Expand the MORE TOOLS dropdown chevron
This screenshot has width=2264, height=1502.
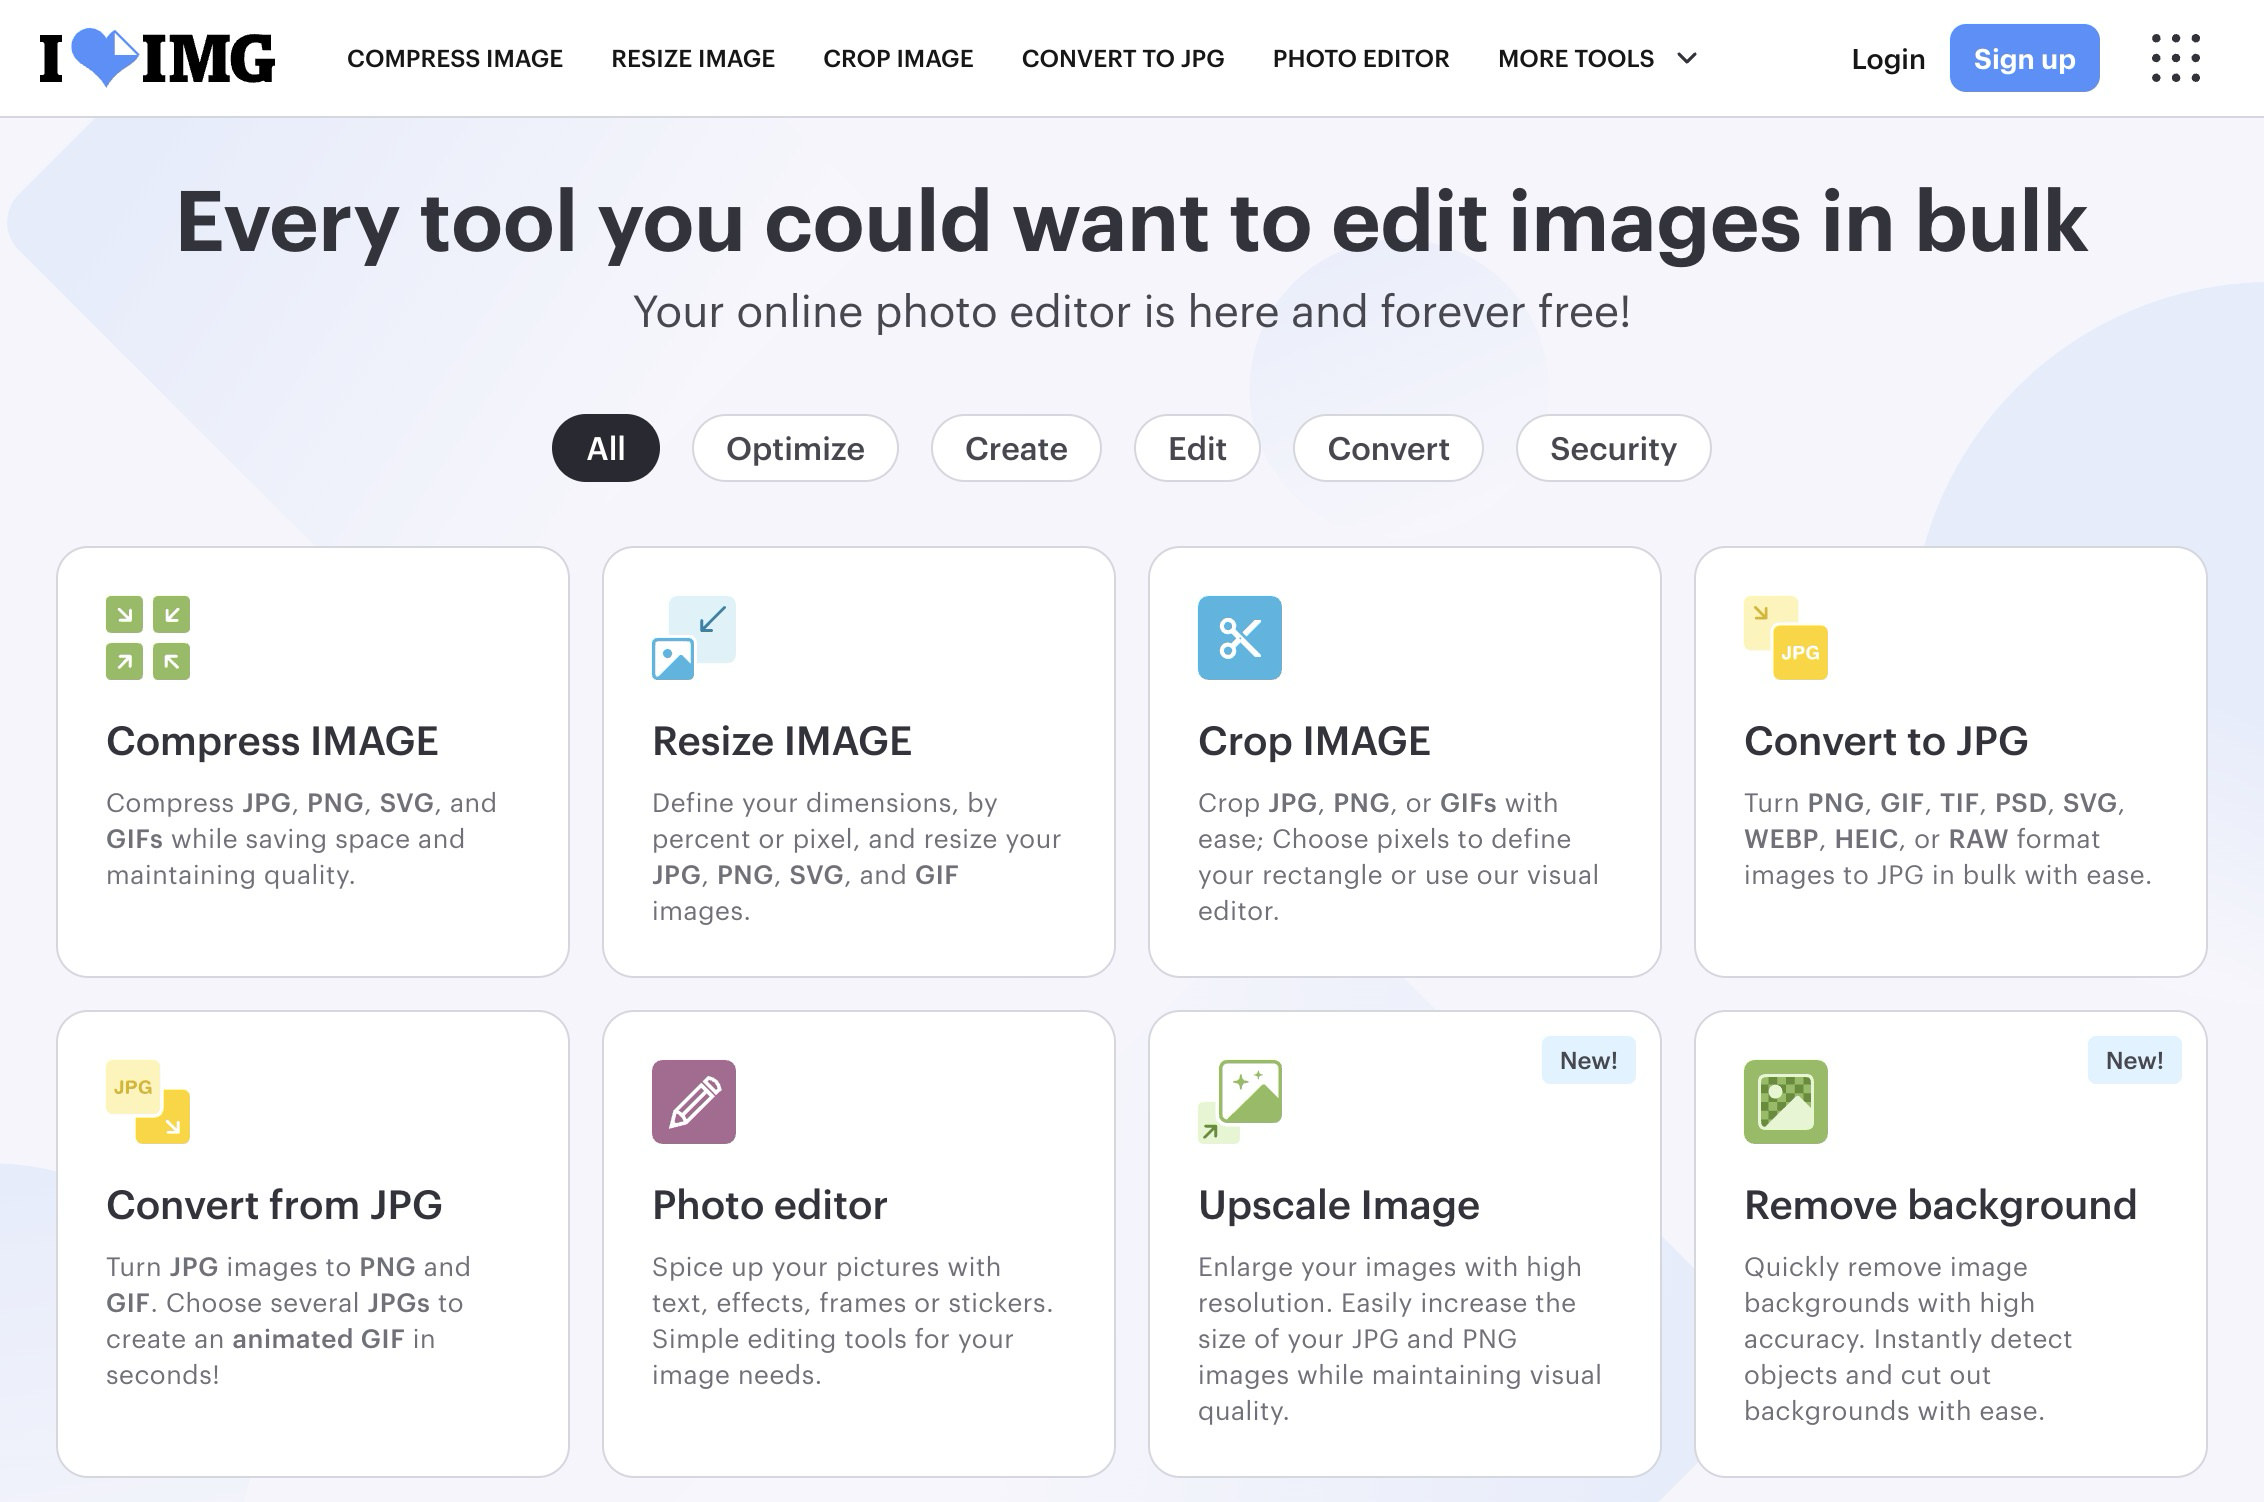click(x=1687, y=58)
